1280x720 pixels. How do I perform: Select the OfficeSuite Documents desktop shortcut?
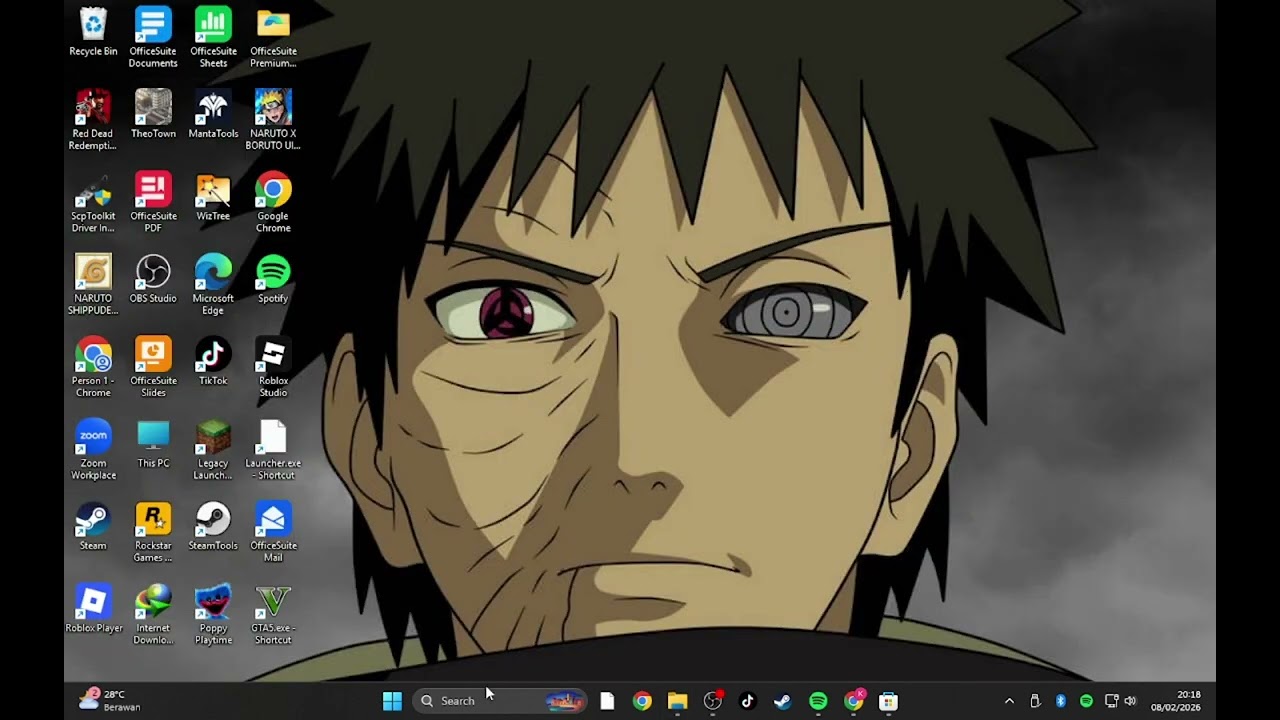(153, 38)
